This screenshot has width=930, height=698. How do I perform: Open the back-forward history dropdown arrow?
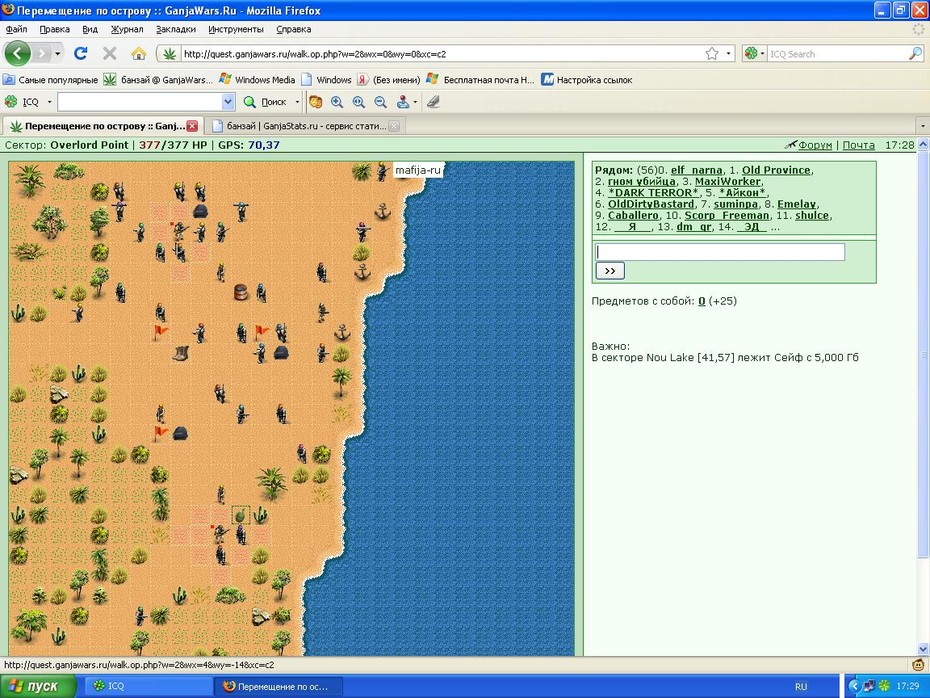58,54
